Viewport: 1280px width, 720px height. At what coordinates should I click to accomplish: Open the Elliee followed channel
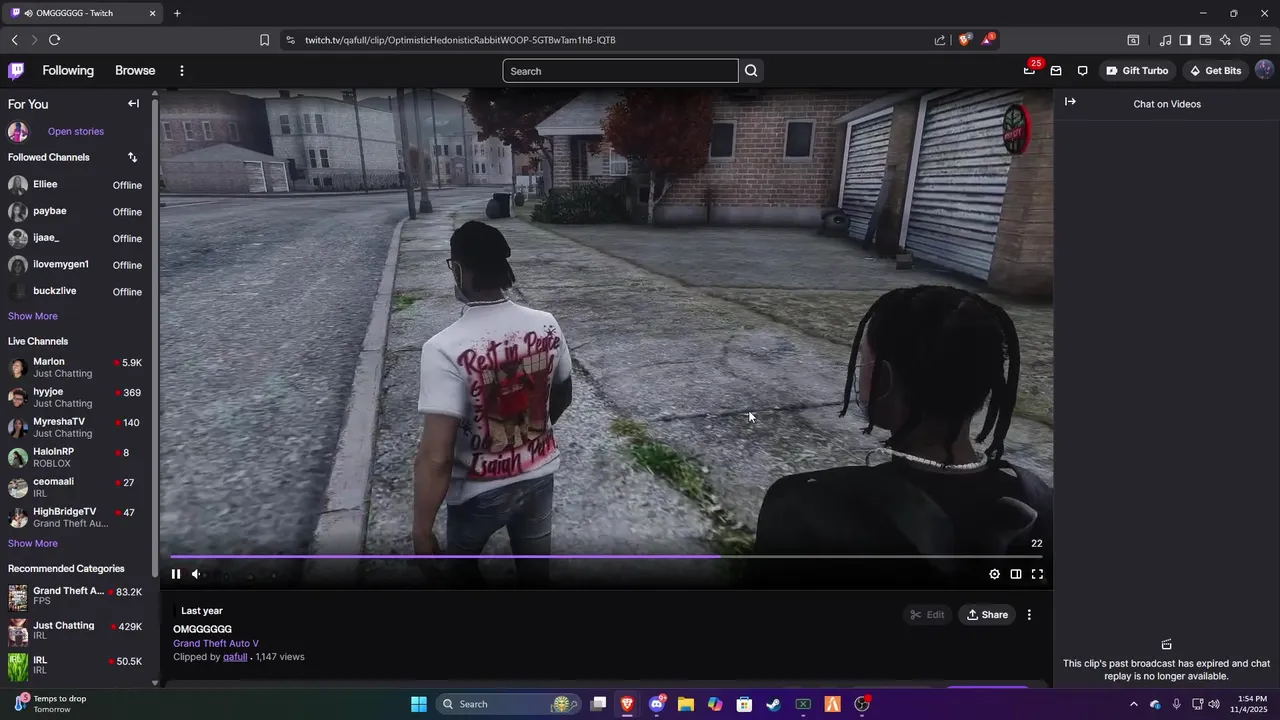coord(76,185)
